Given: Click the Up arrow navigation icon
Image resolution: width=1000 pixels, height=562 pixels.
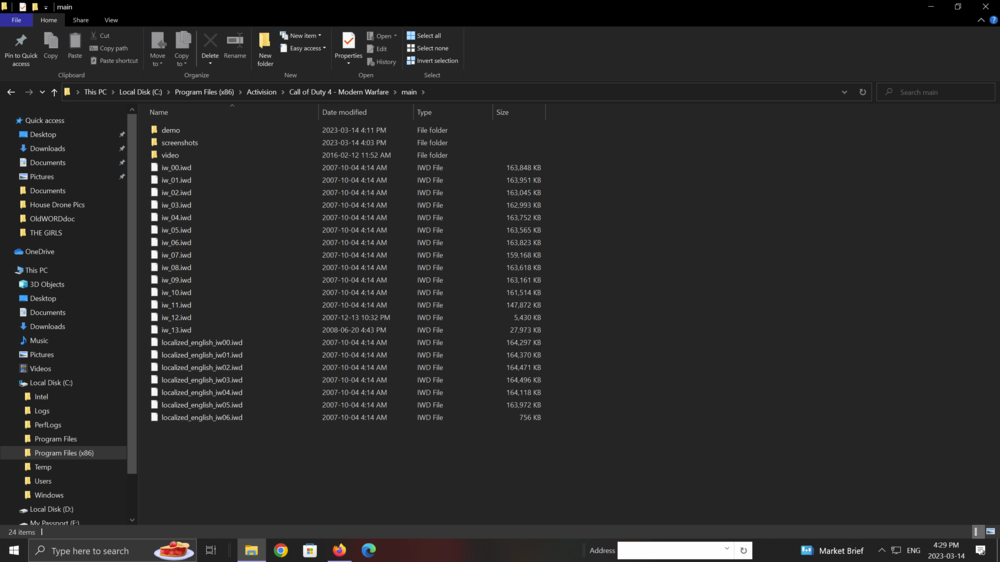Looking at the screenshot, I should (54, 92).
